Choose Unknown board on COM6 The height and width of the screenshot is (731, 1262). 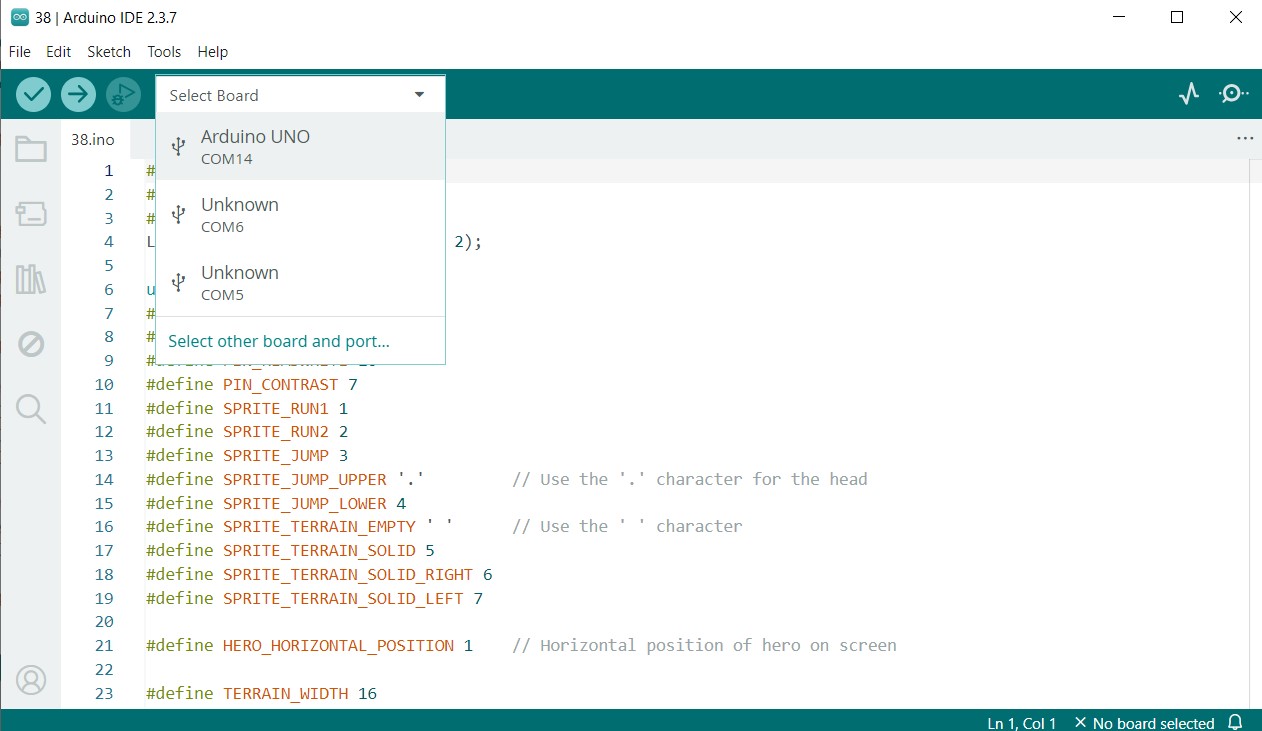click(301, 214)
